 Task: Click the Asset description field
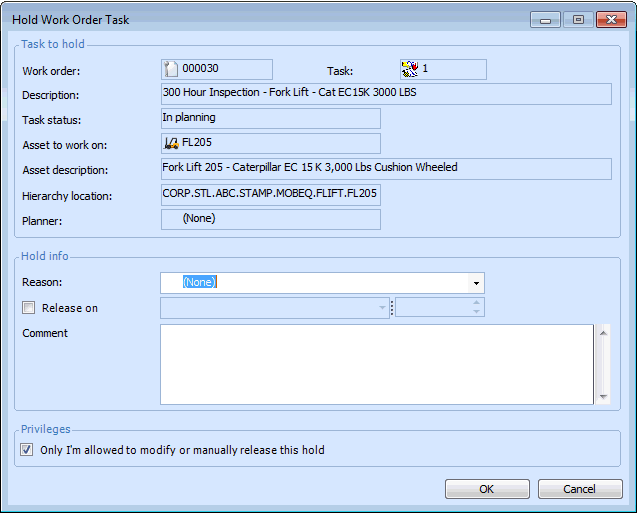click(x=386, y=168)
